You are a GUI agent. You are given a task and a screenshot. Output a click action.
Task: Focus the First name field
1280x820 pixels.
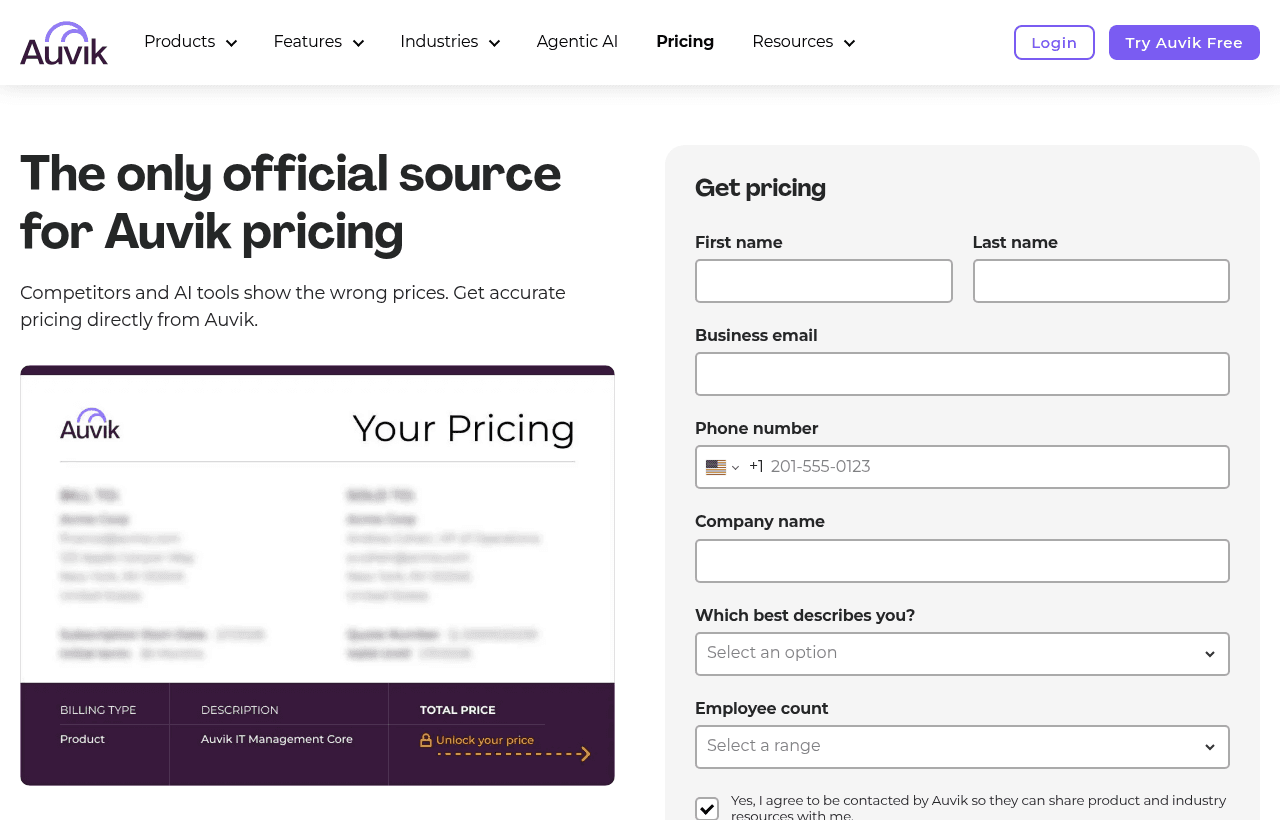tap(824, 281)
